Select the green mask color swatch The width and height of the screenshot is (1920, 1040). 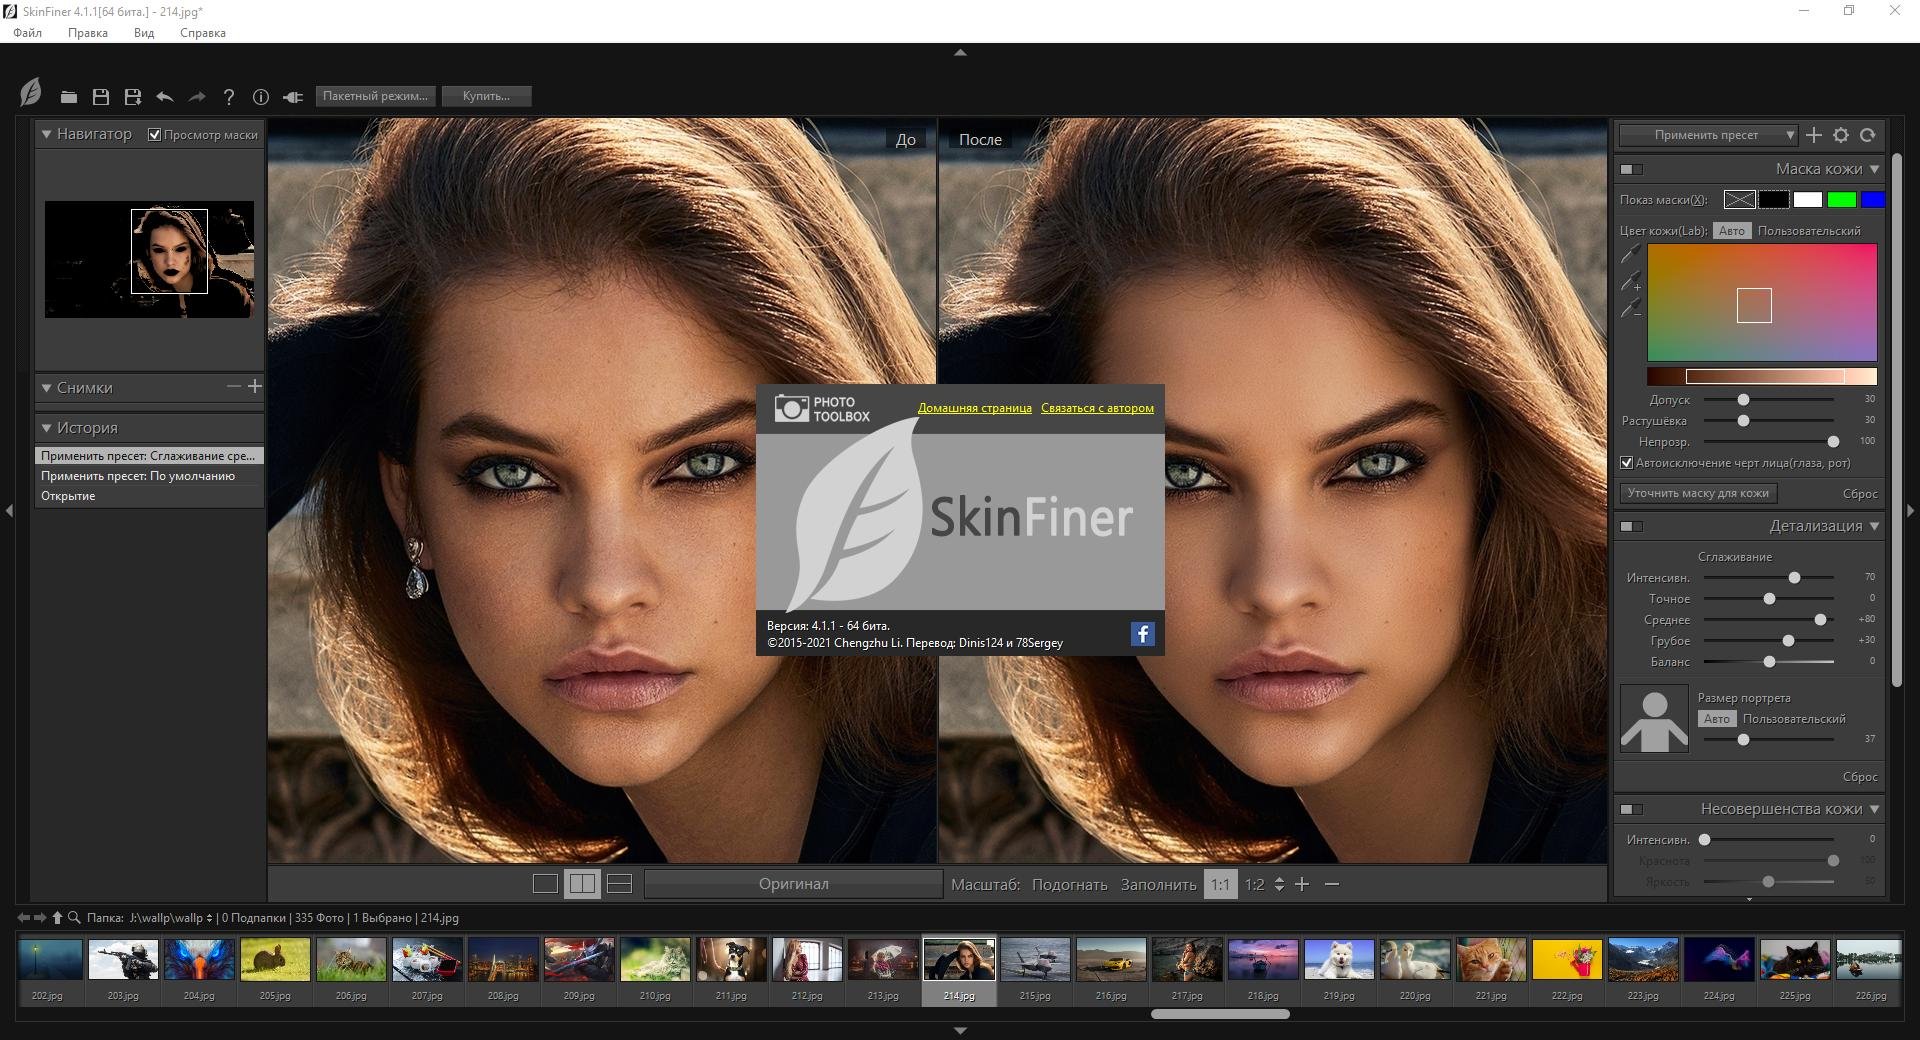pos(1841,200)
